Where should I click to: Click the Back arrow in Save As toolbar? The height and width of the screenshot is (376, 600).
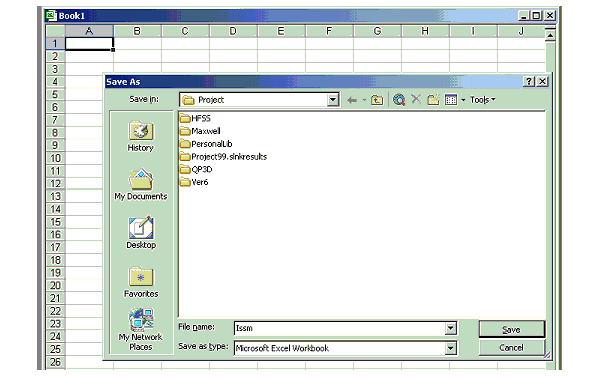[x=352, y=100]
